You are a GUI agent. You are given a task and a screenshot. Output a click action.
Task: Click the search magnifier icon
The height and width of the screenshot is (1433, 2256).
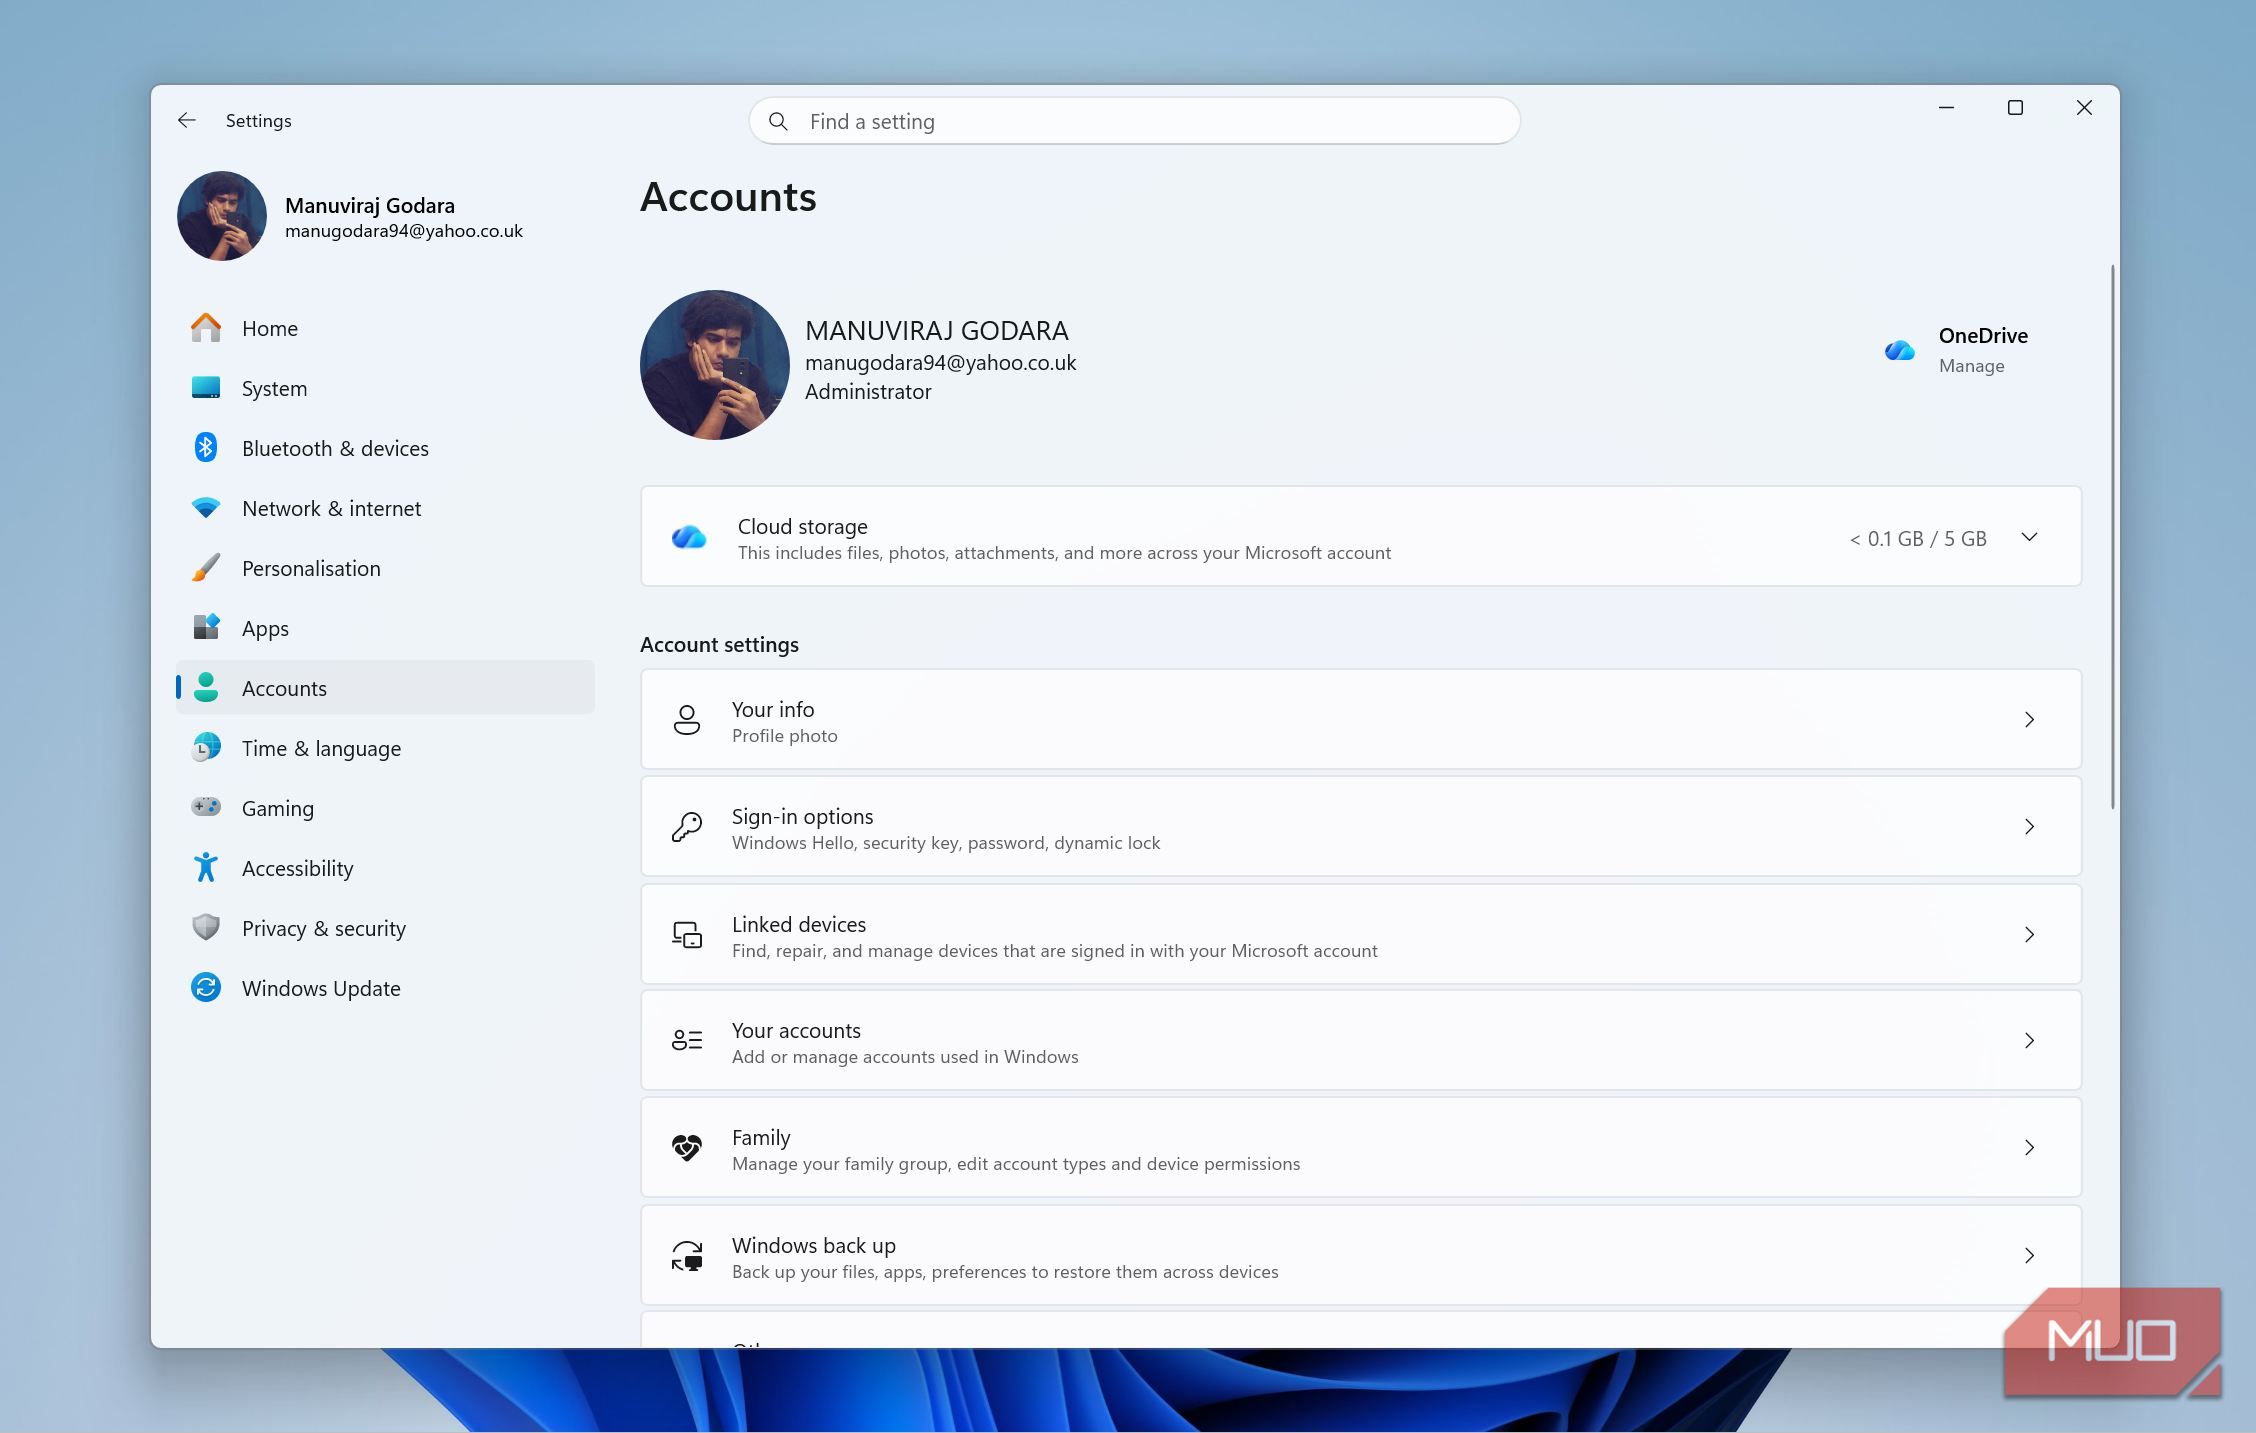click(778, 121)
